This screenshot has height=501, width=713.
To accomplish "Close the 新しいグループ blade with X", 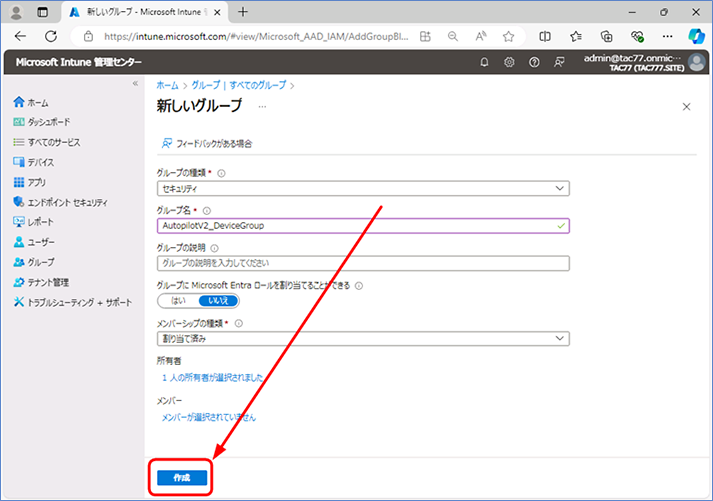I will (x=686, y=107).
